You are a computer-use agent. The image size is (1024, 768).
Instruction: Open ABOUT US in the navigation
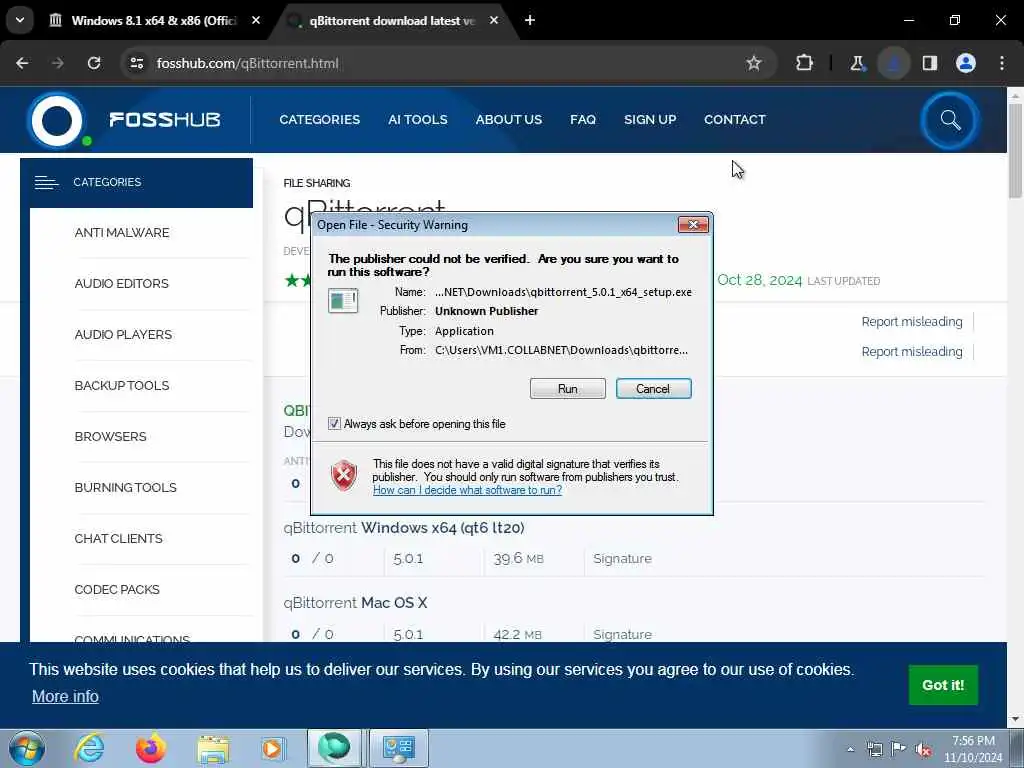509,120
